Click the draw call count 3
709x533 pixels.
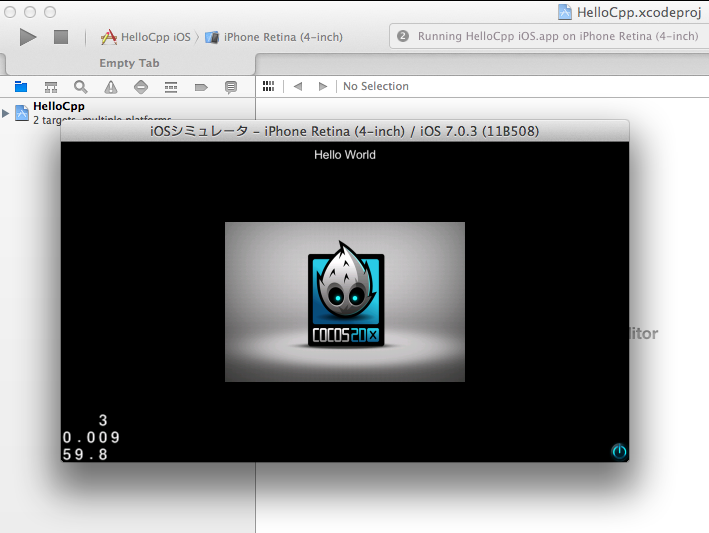(103, 420)
